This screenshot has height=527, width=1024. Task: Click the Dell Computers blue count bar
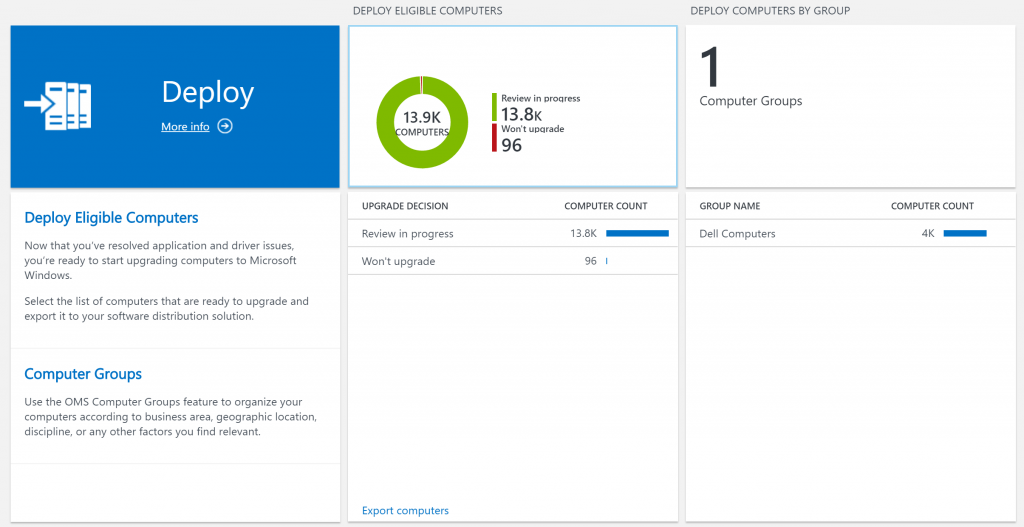coord(965,234)
